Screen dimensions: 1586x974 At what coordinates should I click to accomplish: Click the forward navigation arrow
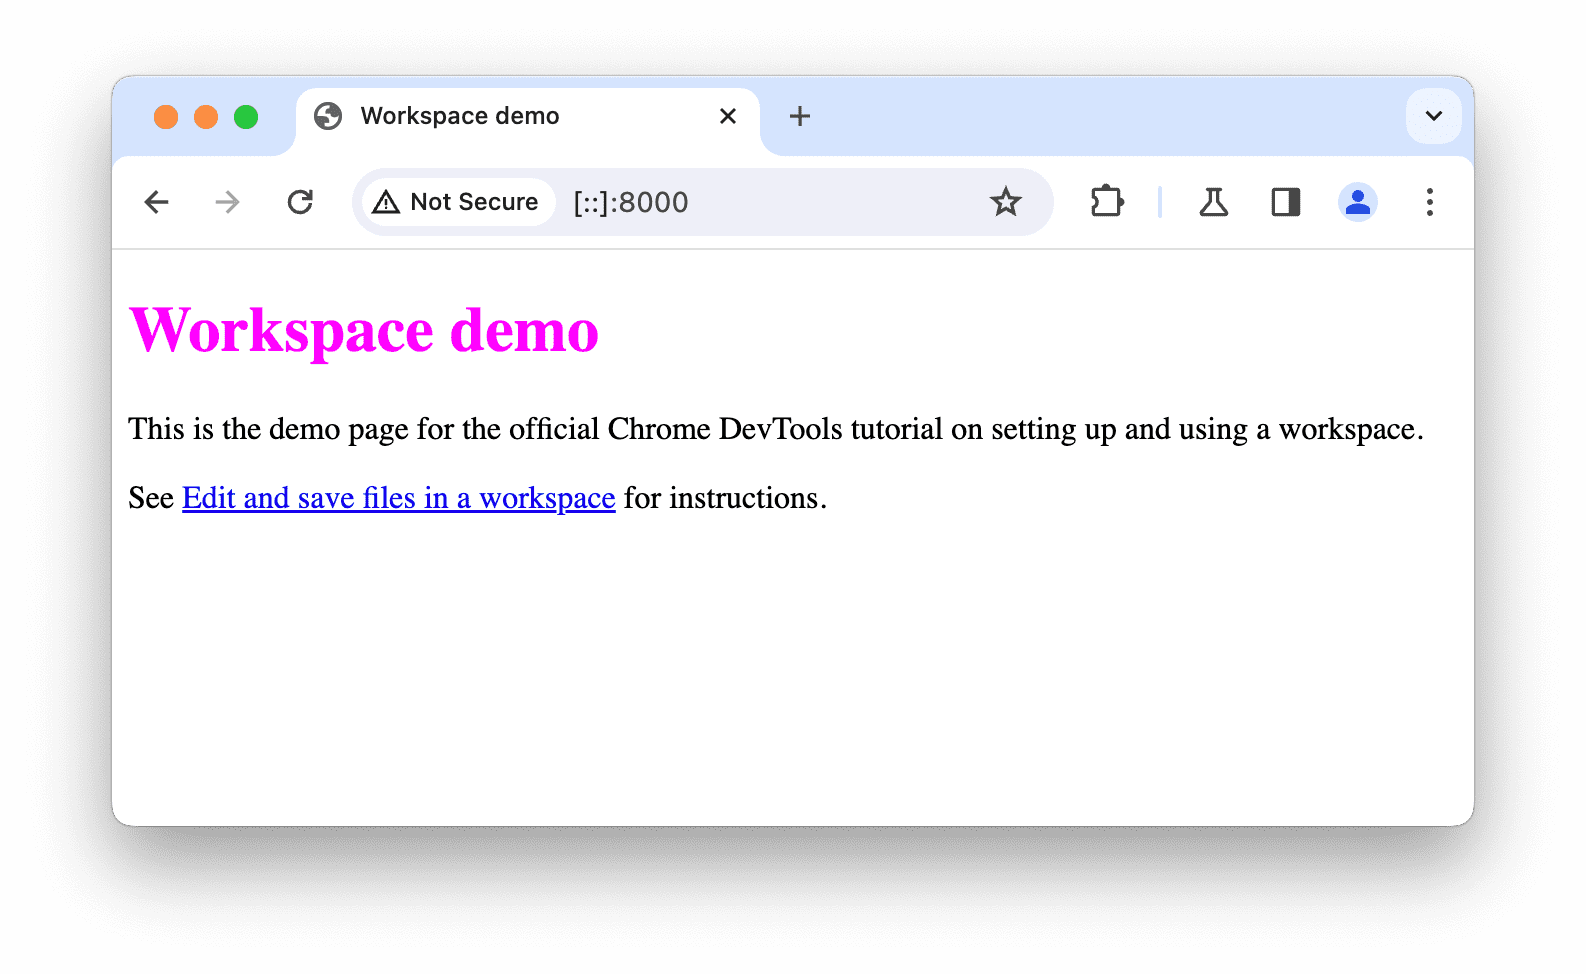click(228, 202)
